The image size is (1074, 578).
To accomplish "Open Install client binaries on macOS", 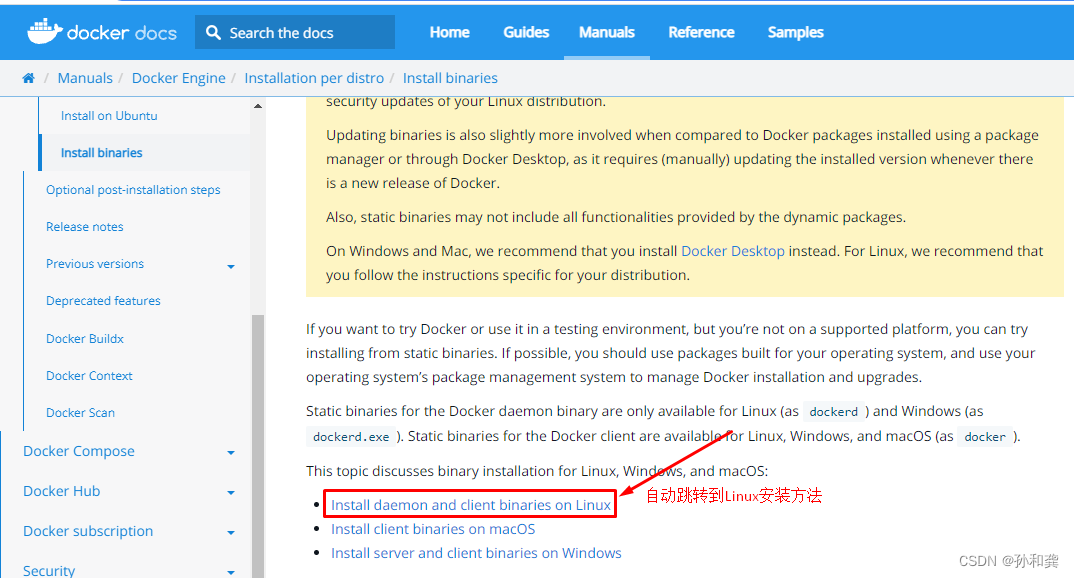I will (433, 529).
